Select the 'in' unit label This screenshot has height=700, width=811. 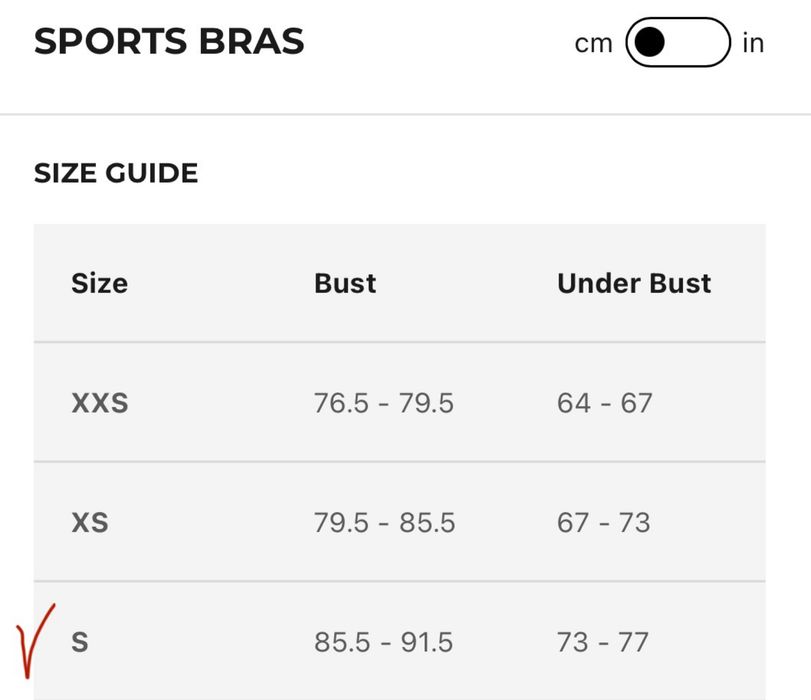click(x=753, y=43)
